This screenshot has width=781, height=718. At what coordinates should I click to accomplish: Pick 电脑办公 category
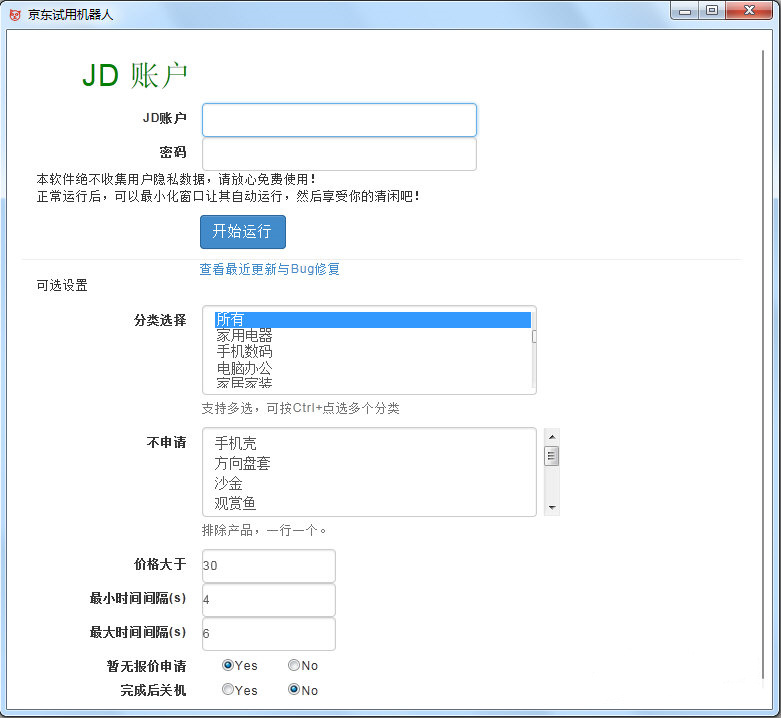372,368
